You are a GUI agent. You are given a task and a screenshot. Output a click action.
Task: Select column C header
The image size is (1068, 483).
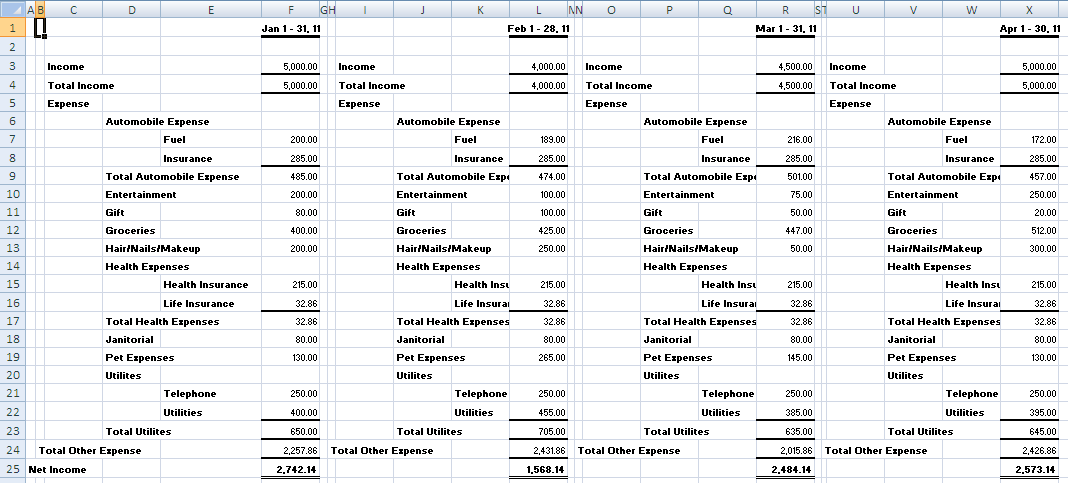(74, 9)
